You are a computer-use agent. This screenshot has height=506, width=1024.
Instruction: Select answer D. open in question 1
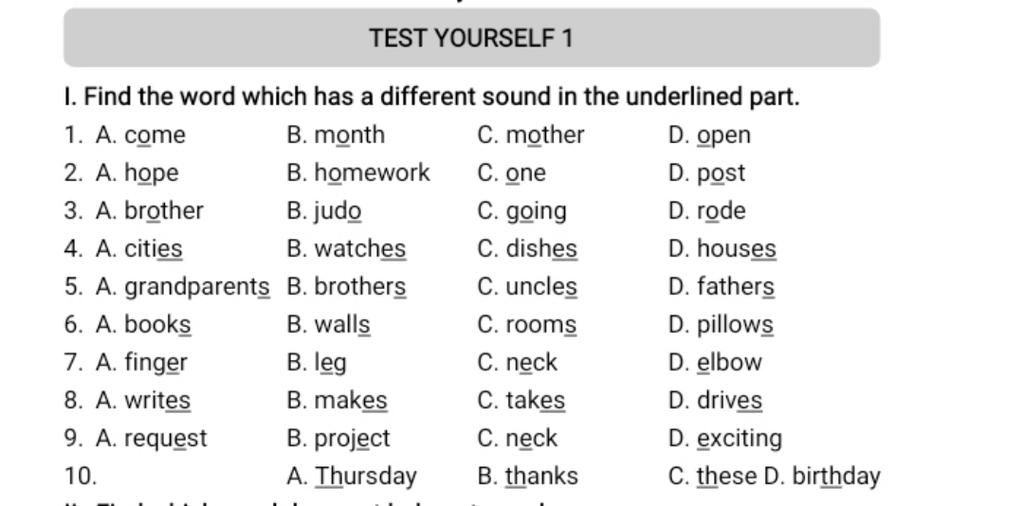click(x=709, y=135)
